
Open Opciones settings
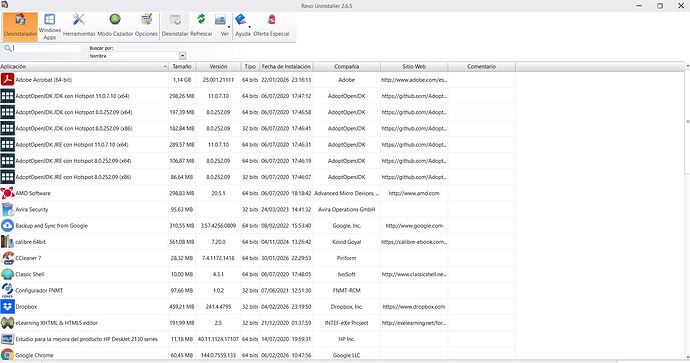tap(146, 26)
